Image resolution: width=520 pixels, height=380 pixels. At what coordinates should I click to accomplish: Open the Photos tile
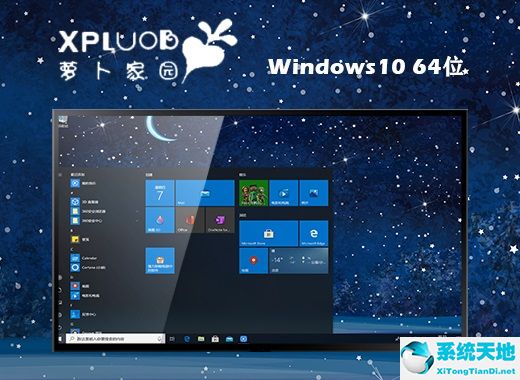tap(314, 193)
